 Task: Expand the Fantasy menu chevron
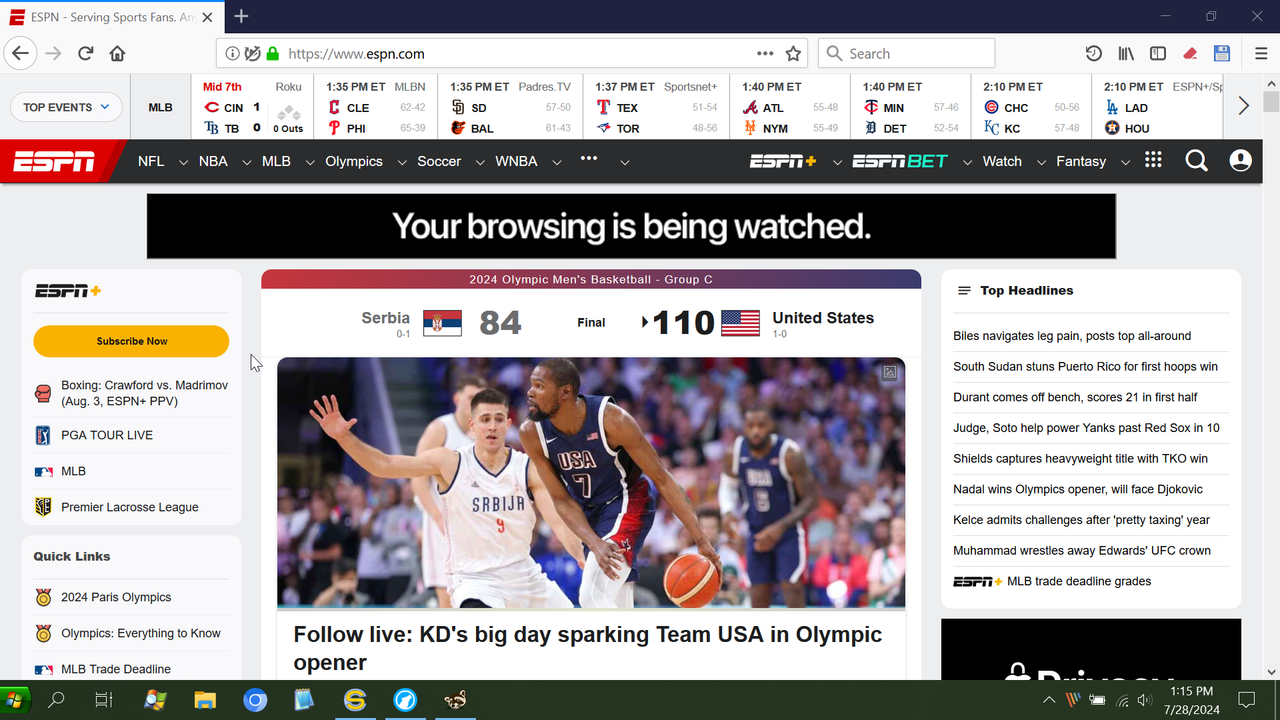(1125, 162)
